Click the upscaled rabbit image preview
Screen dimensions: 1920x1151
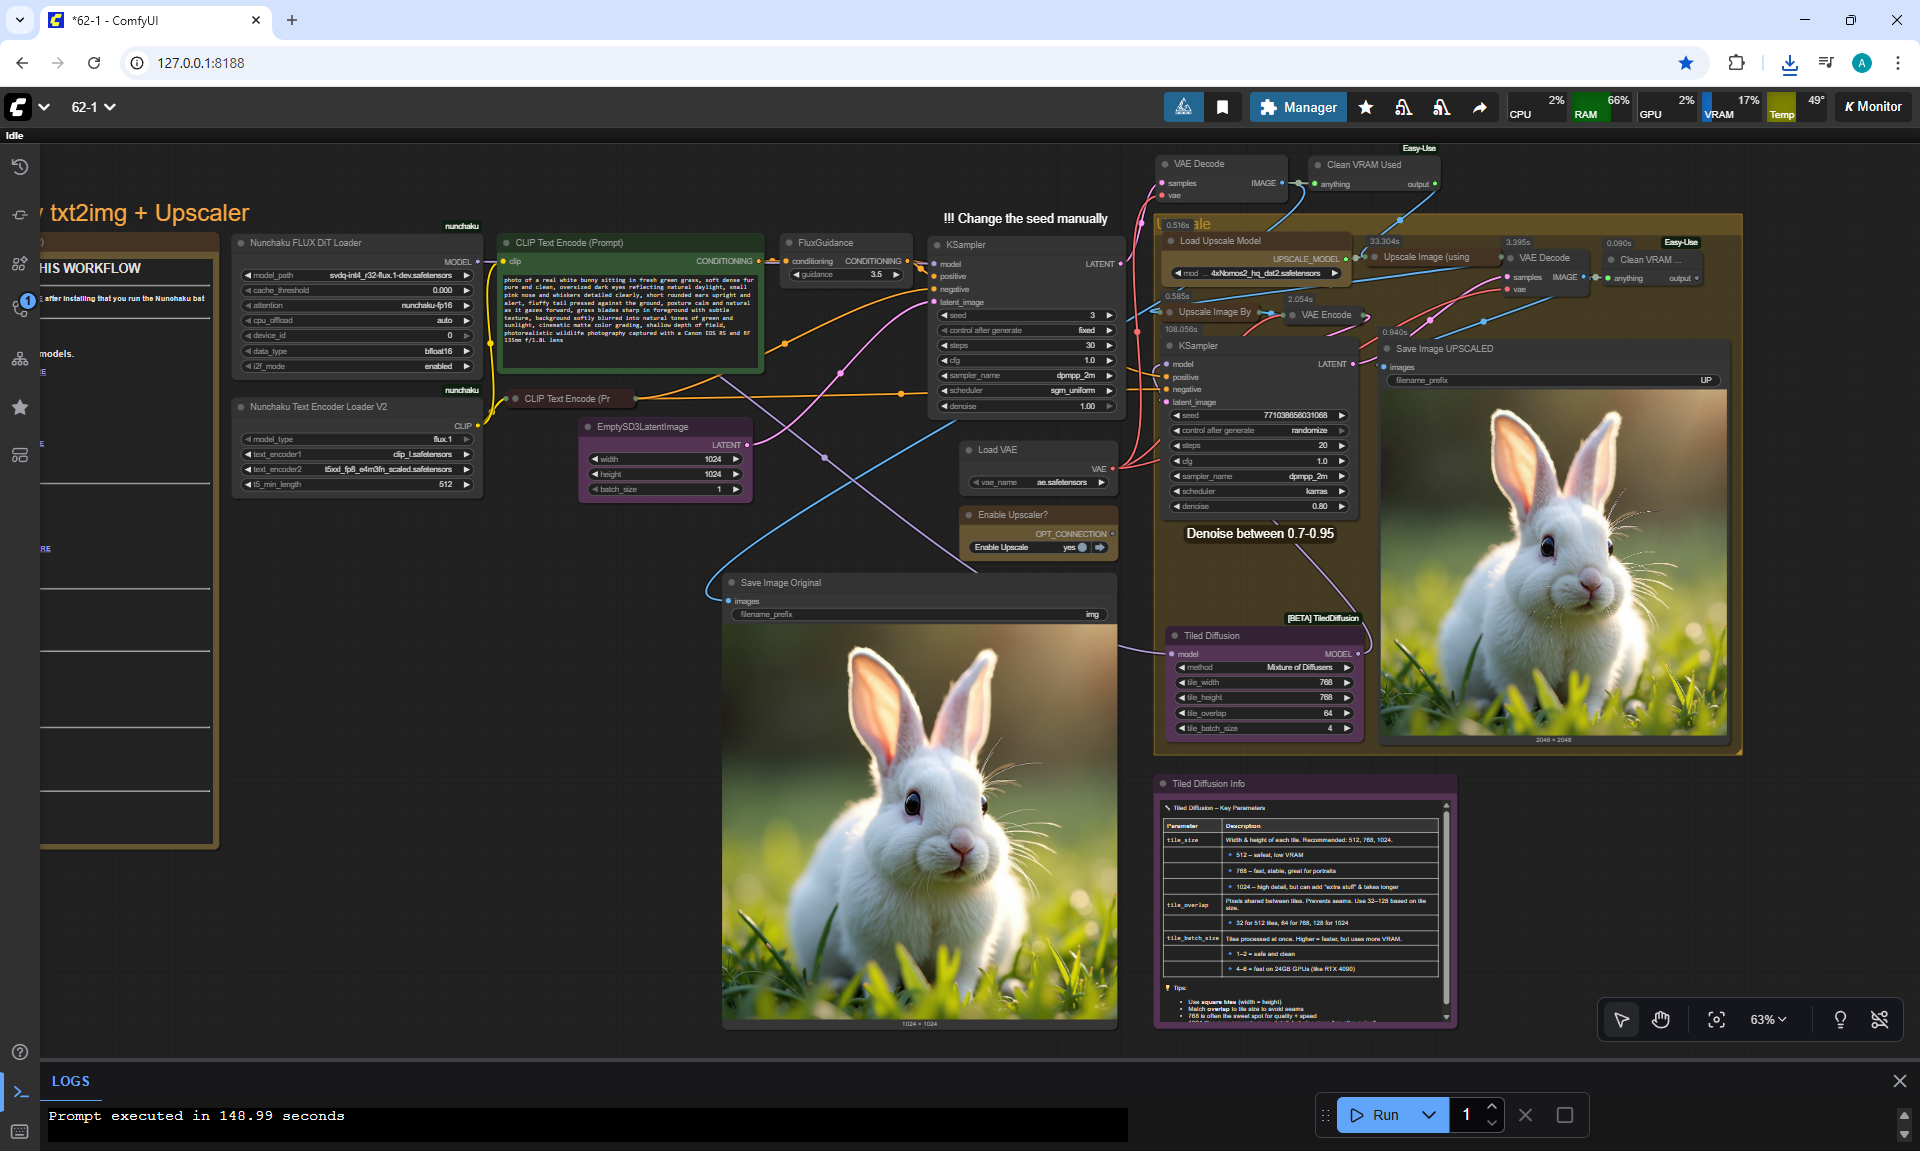[x=1553, y=562]
